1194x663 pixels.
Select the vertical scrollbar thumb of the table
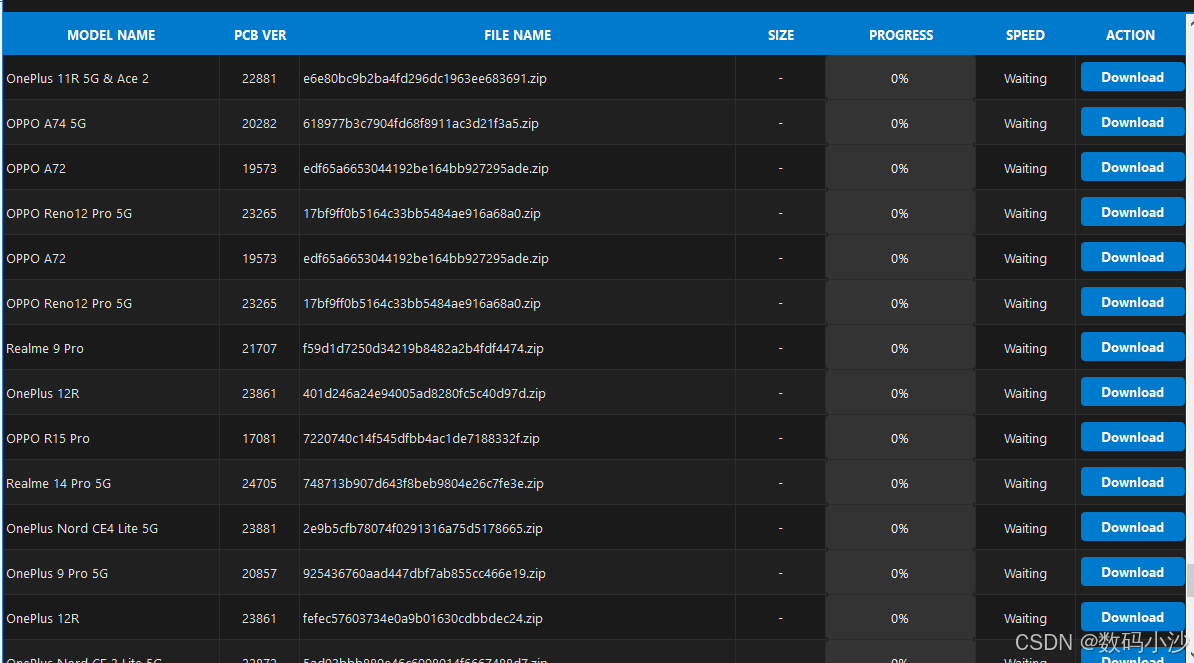coord(1189,580)
